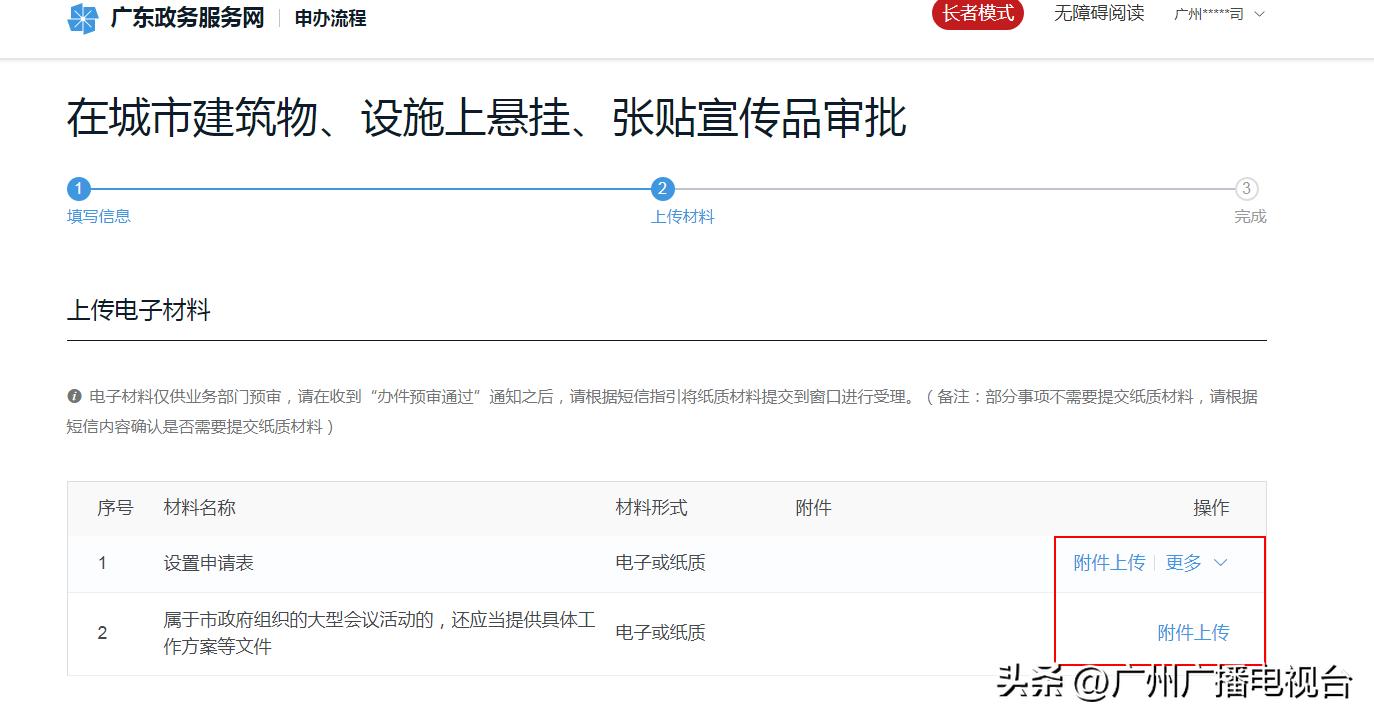
Task: Select the 完成 step label
Action: (1250, 216)
